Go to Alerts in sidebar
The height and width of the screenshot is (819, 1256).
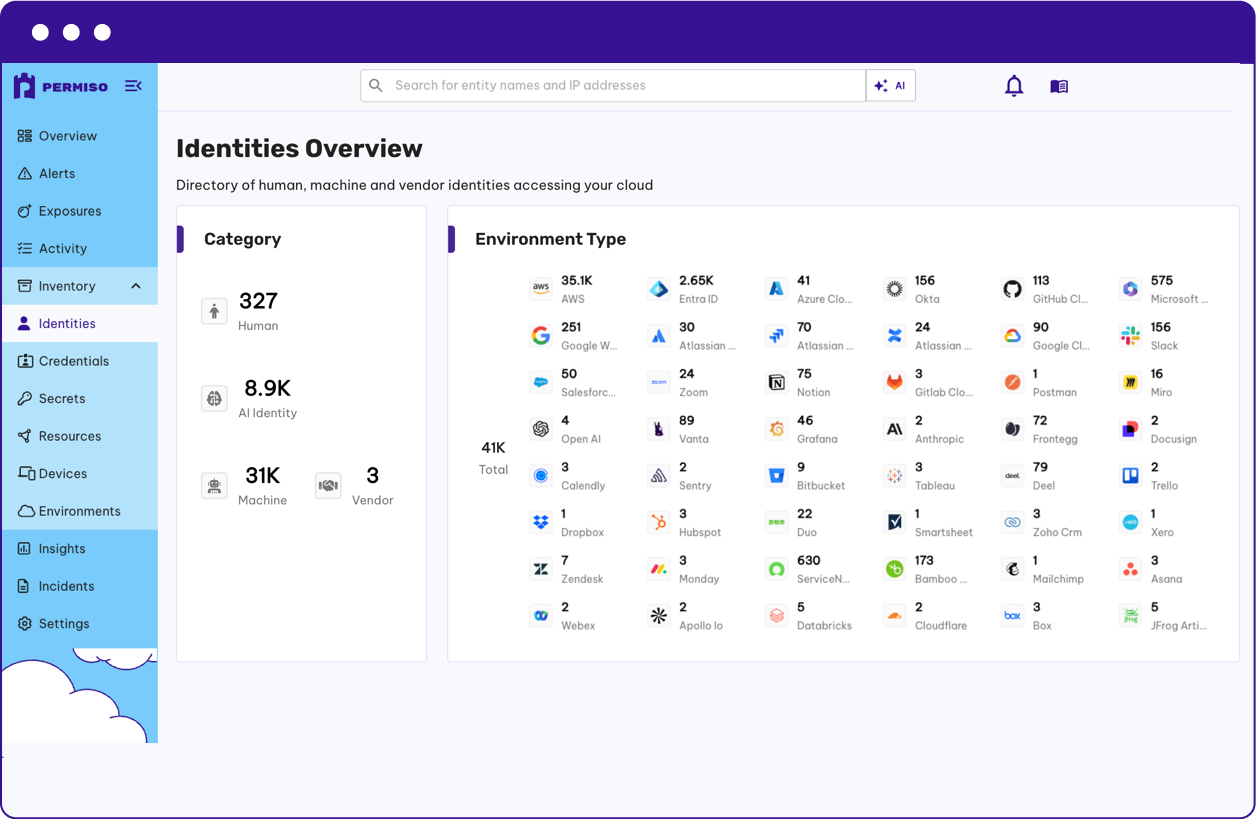click(57, 174)
